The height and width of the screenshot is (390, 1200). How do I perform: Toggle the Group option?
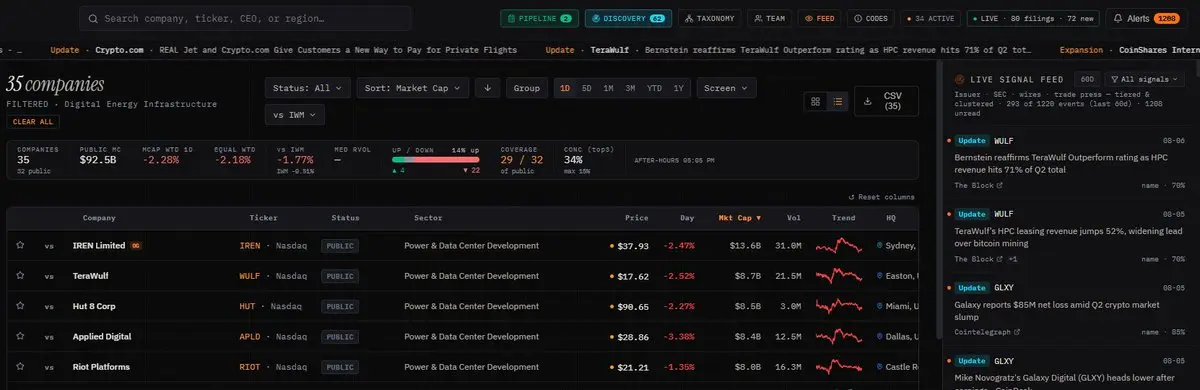coord(527,88)
